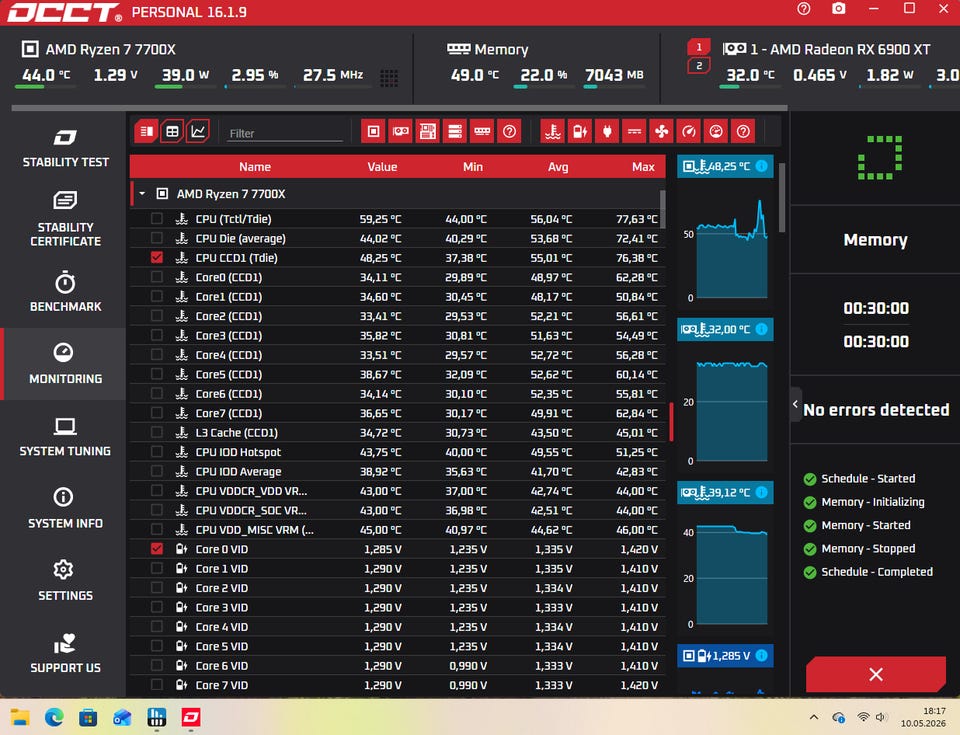Open help from the title bar question icon

point(804,9)
